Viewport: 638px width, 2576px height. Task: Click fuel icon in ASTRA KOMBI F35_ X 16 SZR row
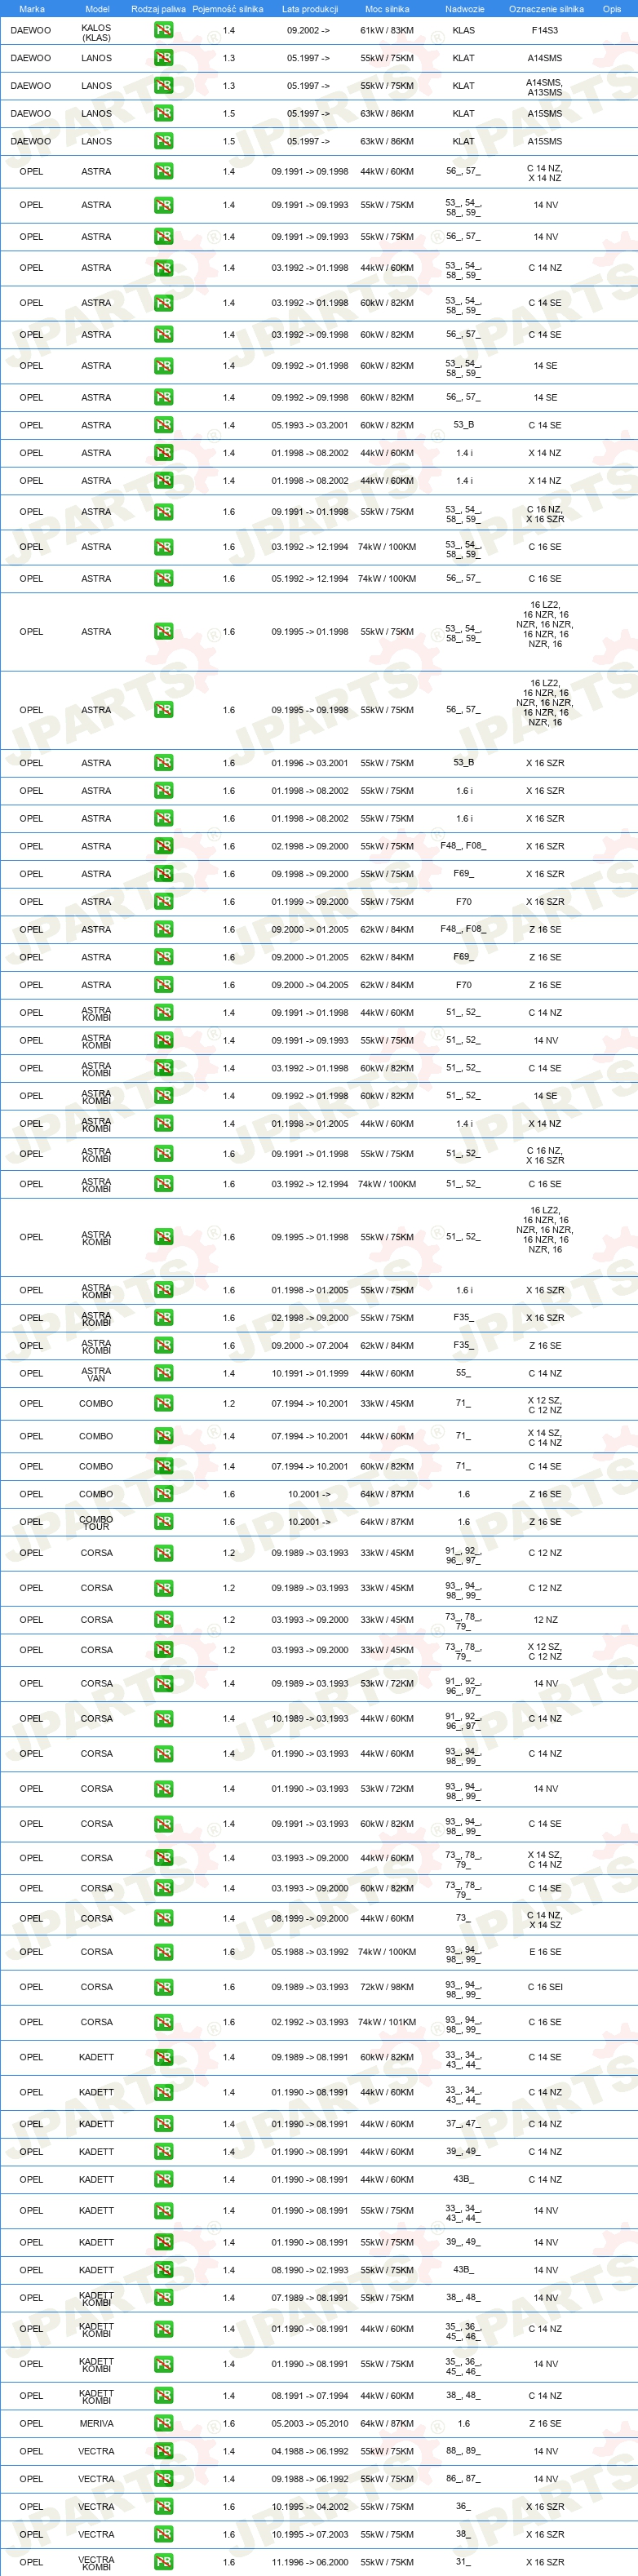[163, 1318]
